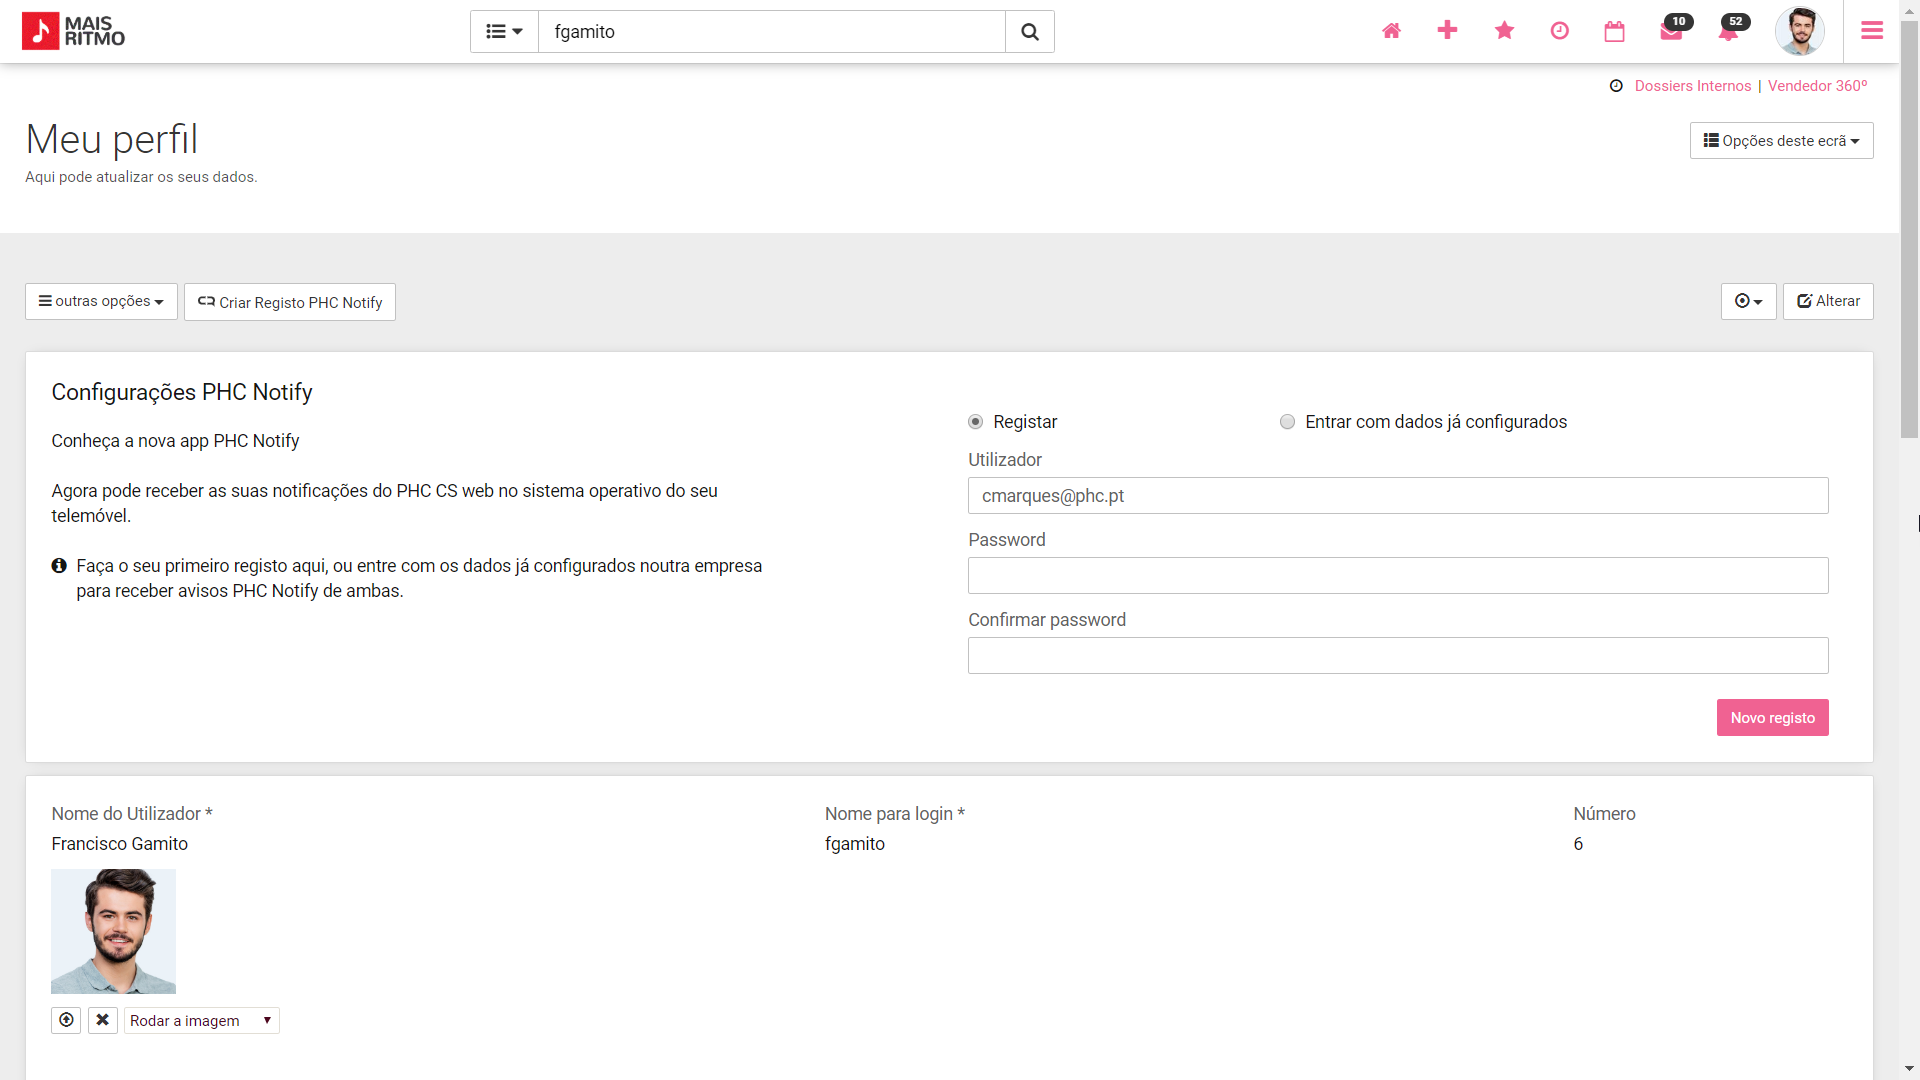Click the Utilizador email field
Image resolution: width=1920 pixels, height=1080 pixels.
click(1398, 496)
